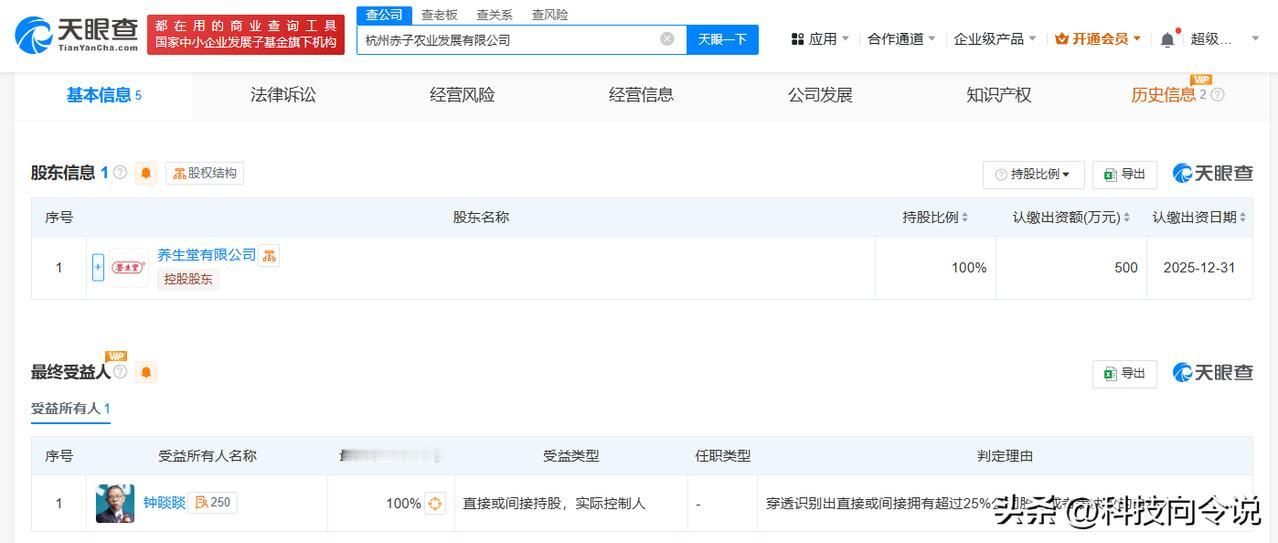1278x543 pixels.
Task: Click the help icon beside 历史信息 tab
Action: 1217,95
